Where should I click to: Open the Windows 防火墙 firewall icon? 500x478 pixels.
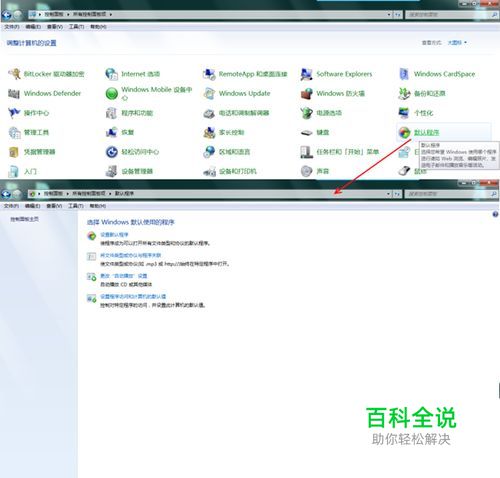coord(306,93)
